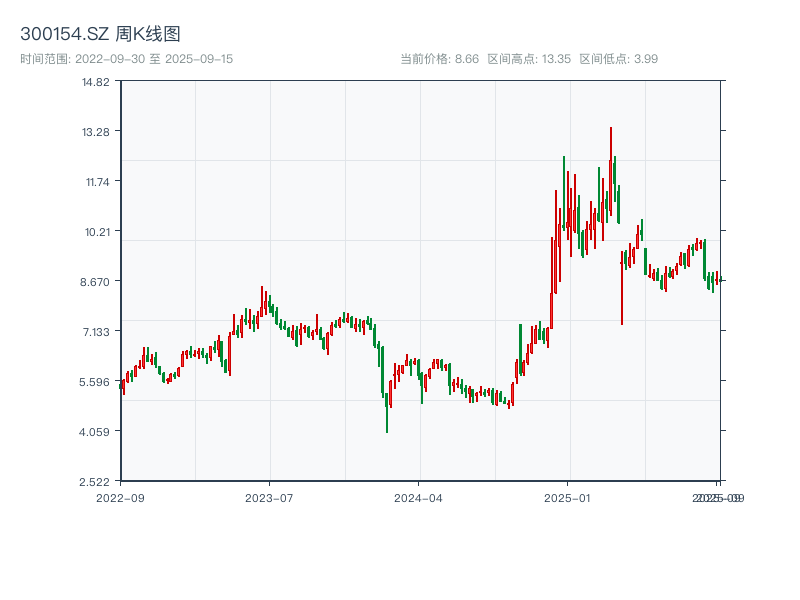Select the 5.596 y-axis price label
This screenshot has width=800, height=600.
(x=96, y=382)
